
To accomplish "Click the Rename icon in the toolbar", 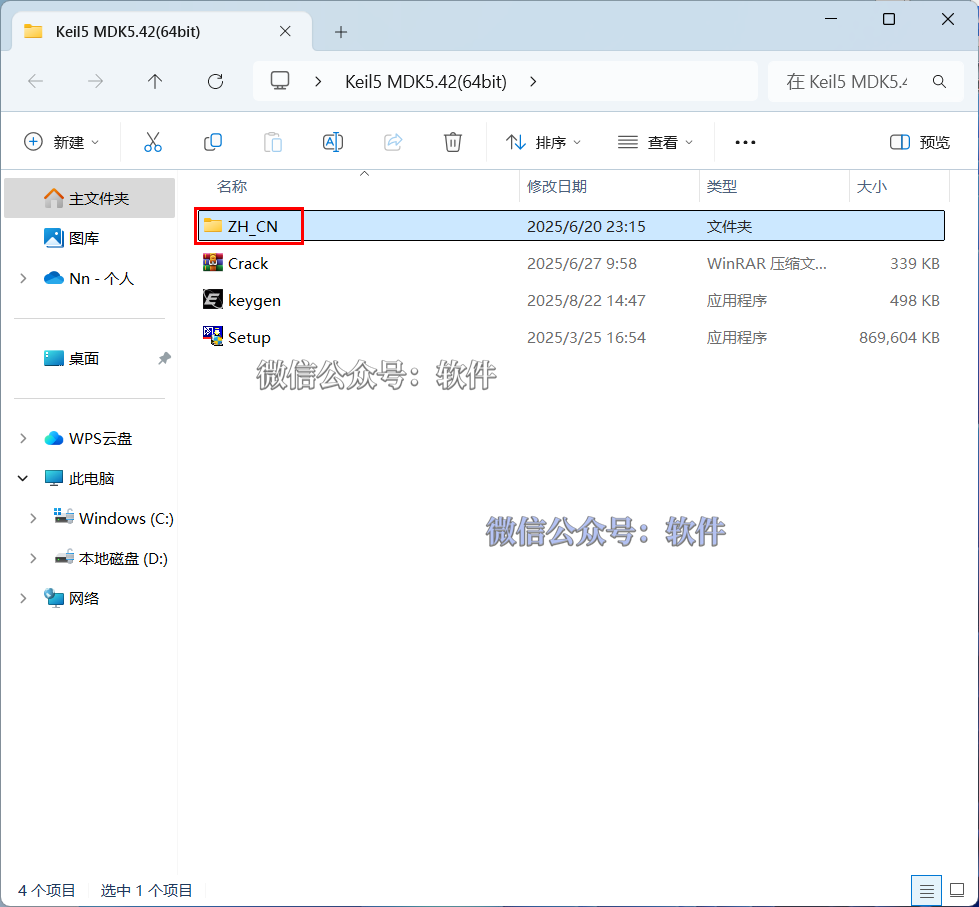I will 333,142.
